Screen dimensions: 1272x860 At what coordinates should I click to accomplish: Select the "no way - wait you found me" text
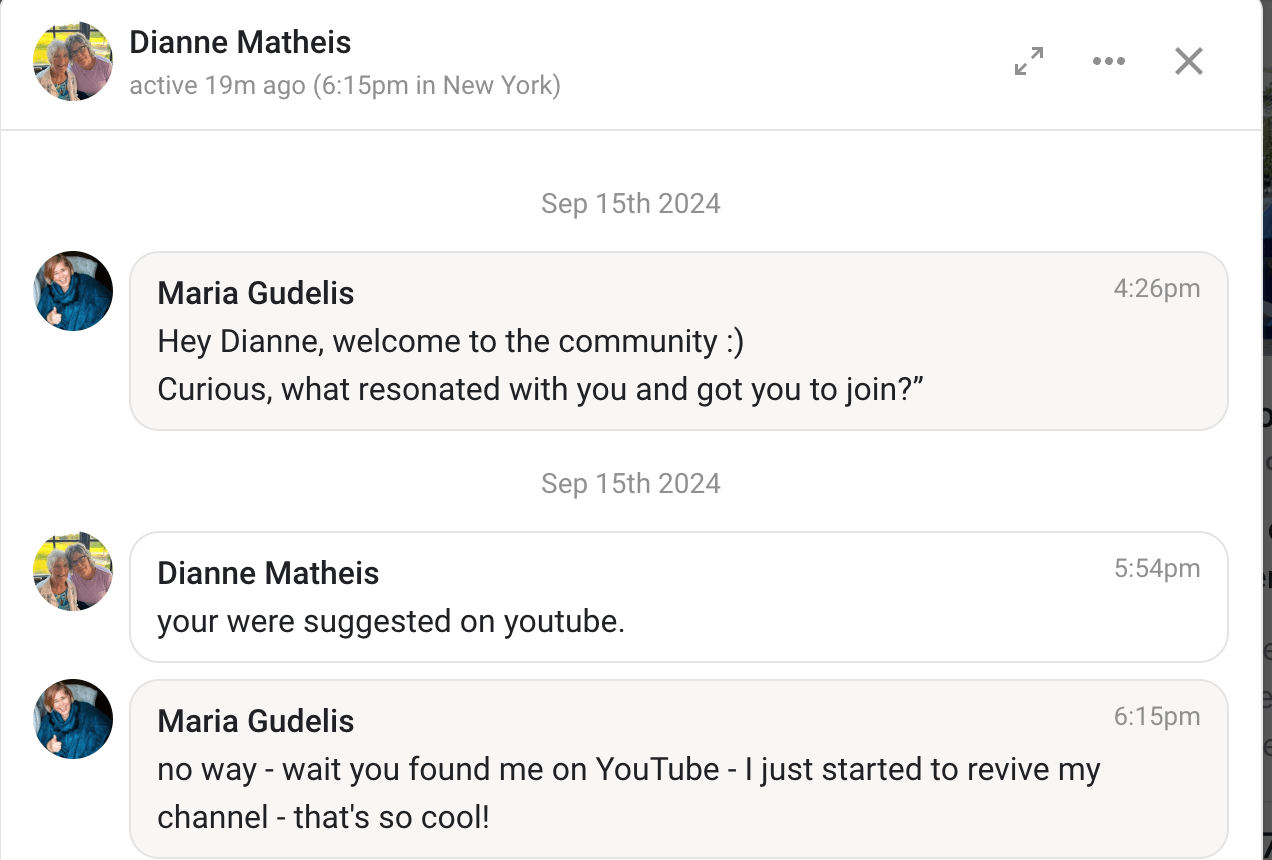point(628,770)
